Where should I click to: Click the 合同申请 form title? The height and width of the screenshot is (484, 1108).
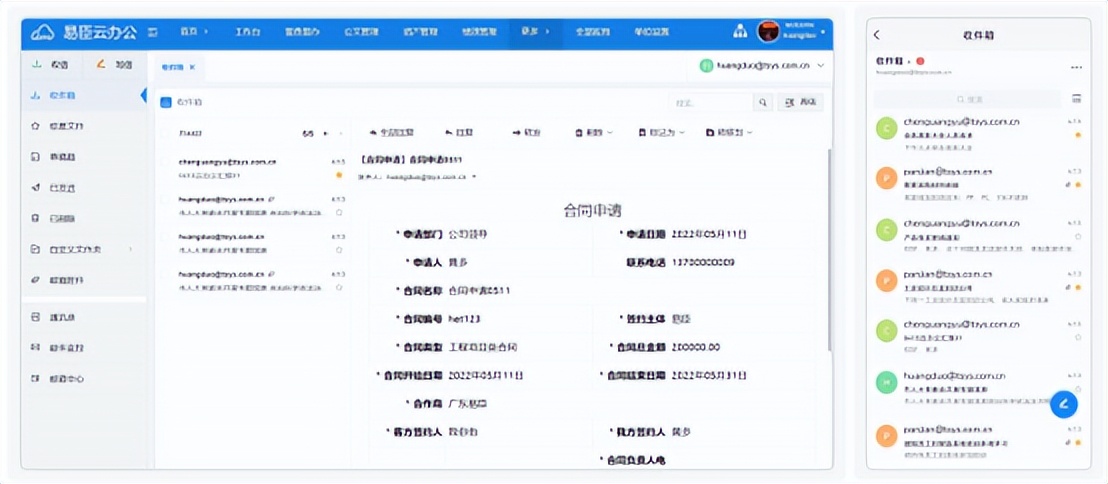(x=592, y=210)
